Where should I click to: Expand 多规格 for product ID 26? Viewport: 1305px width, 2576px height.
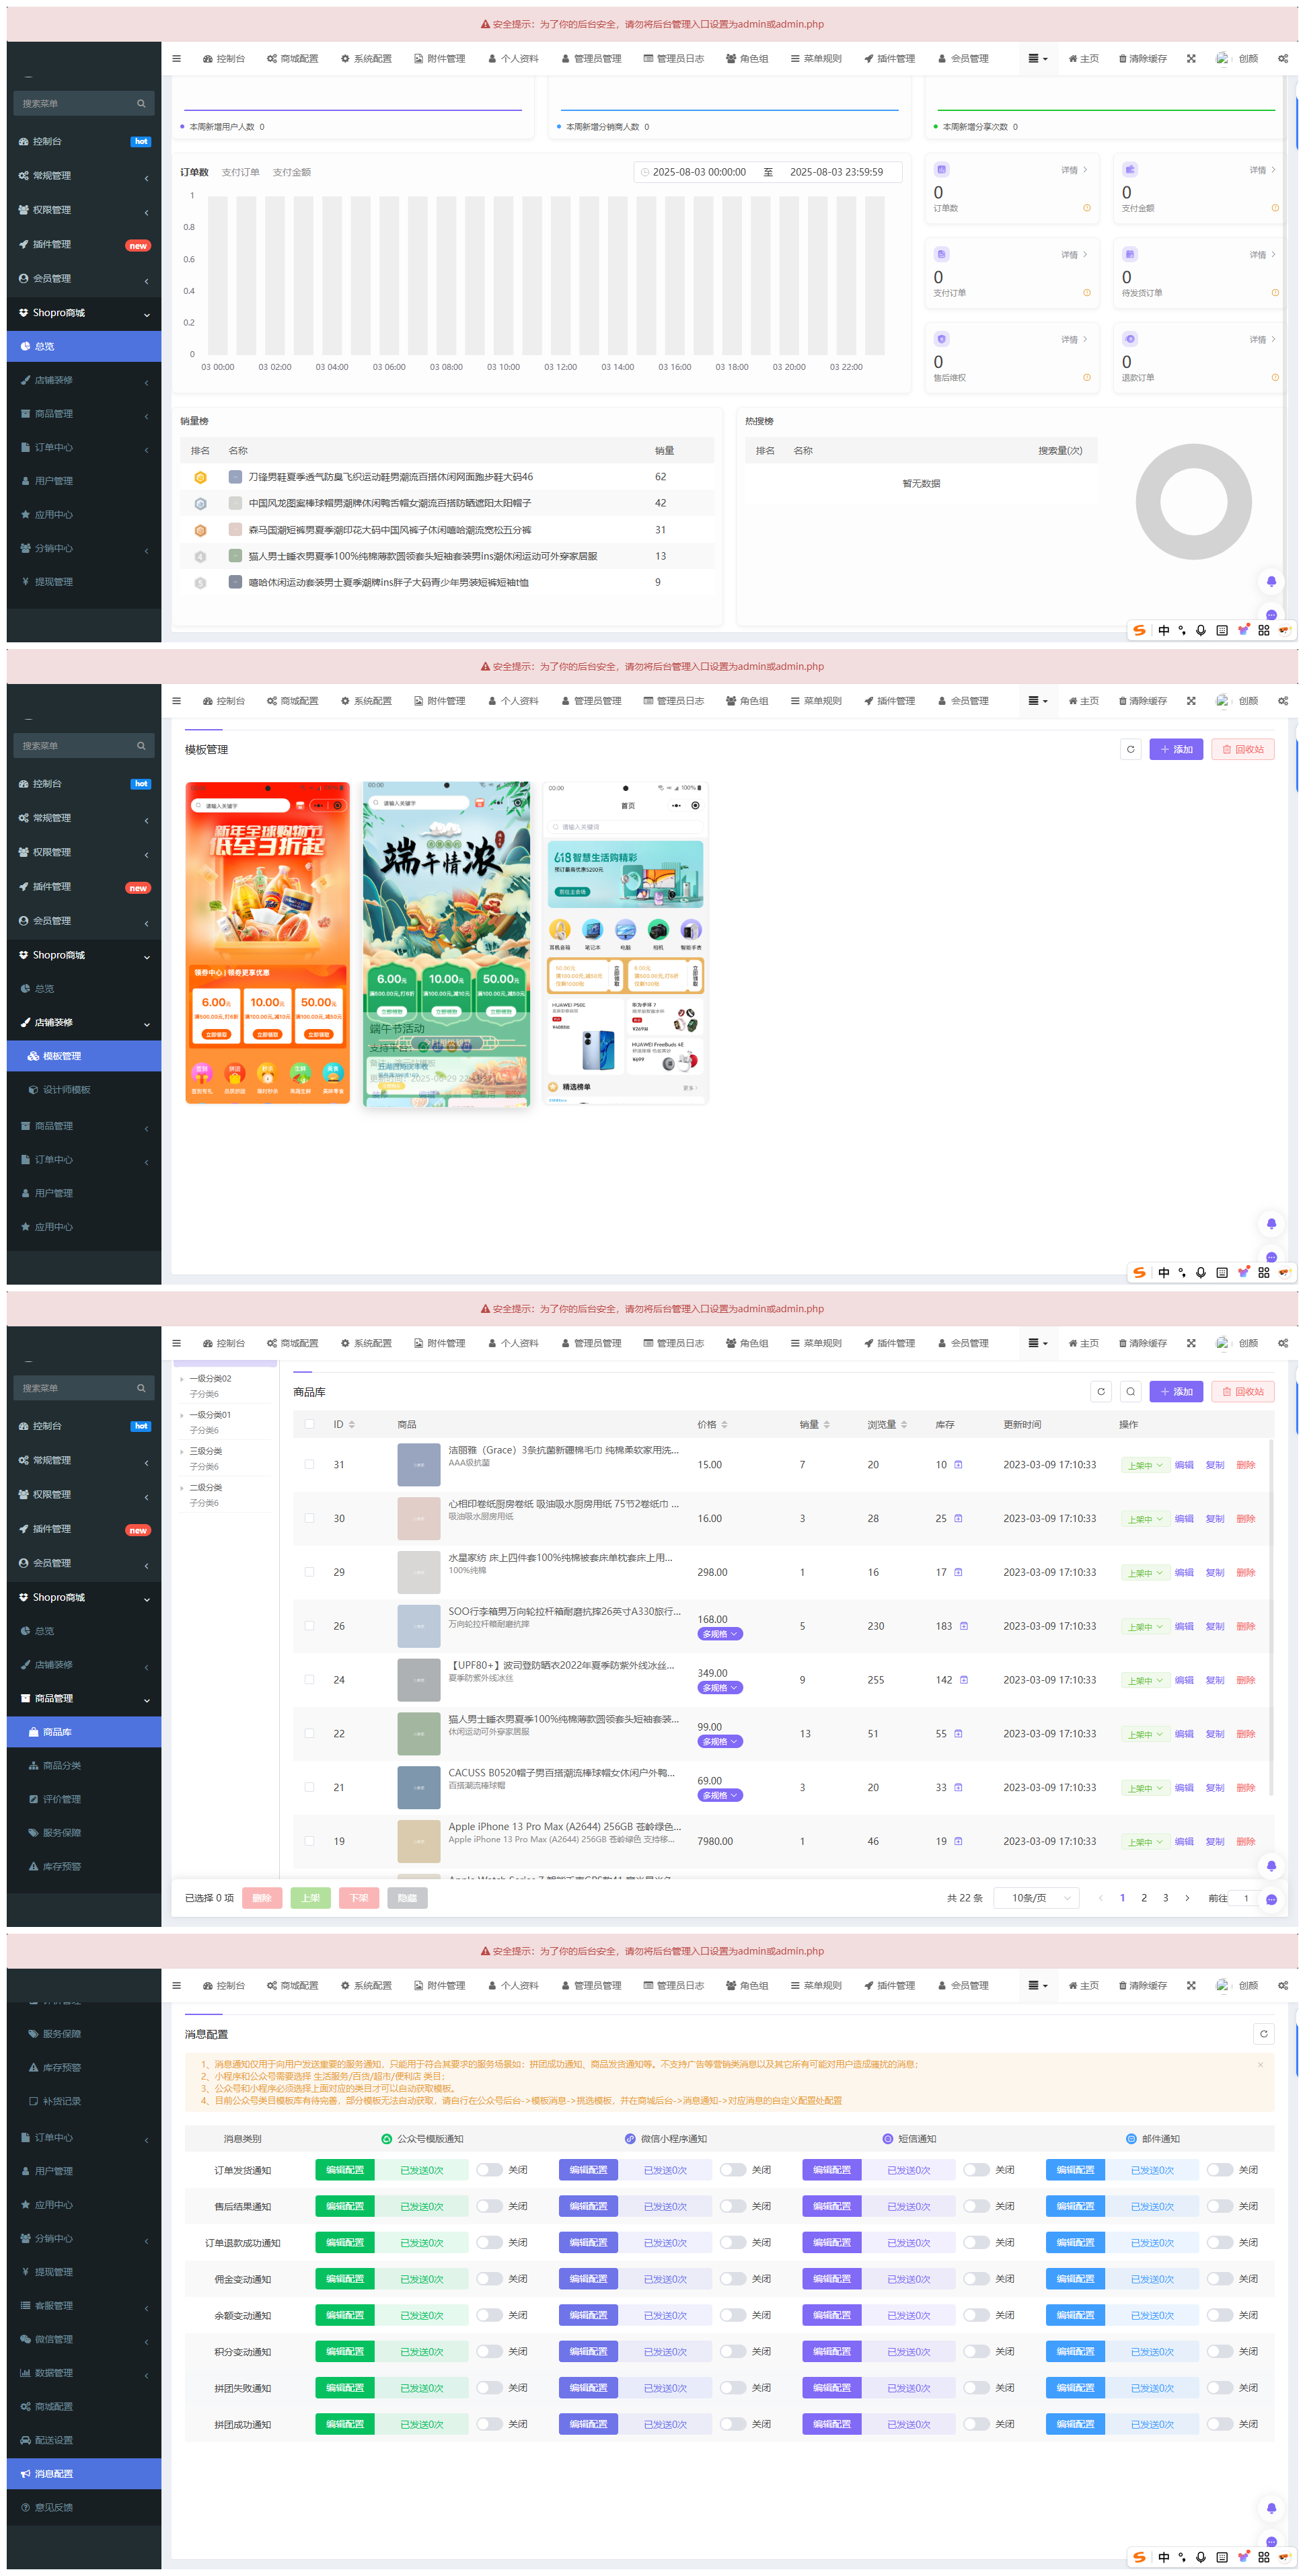tap(720, 1634)
